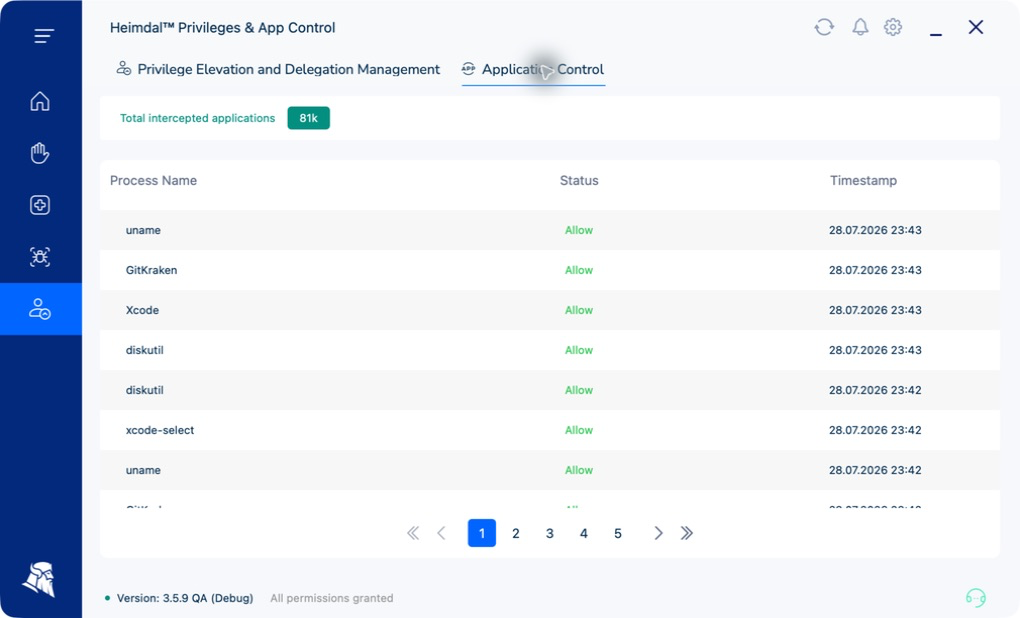Click the refresh sync icon
The width and height of the screenshot is (1020, 618).
tap(824, 27)
